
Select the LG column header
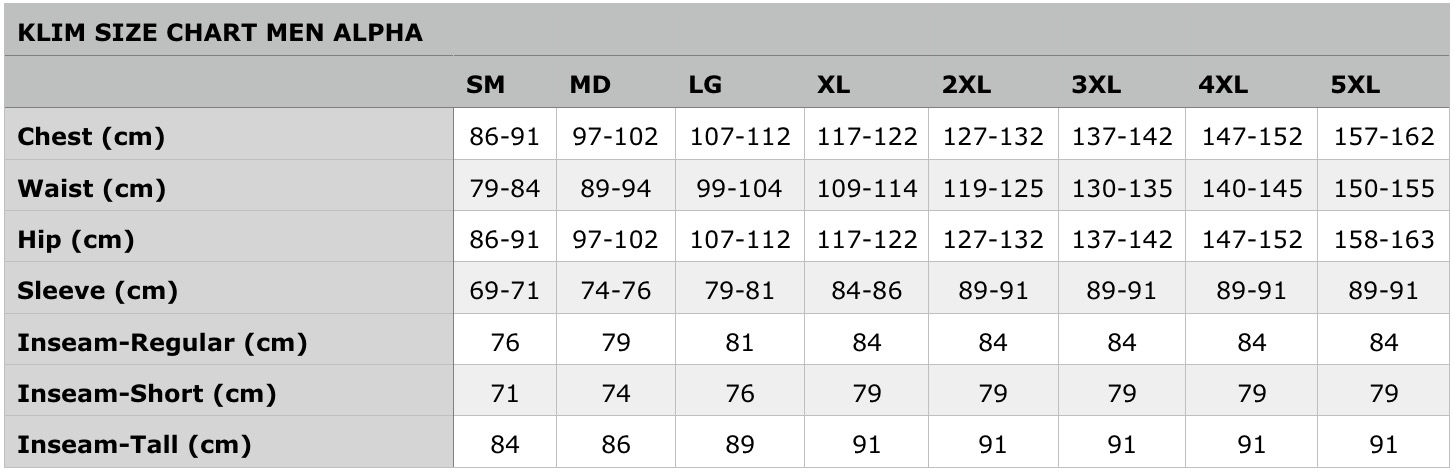[705, 85]
